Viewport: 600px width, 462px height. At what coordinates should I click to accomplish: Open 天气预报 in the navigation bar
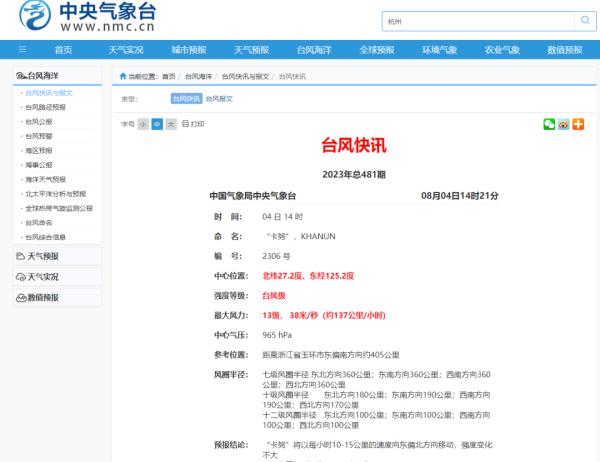pos(251,50)
